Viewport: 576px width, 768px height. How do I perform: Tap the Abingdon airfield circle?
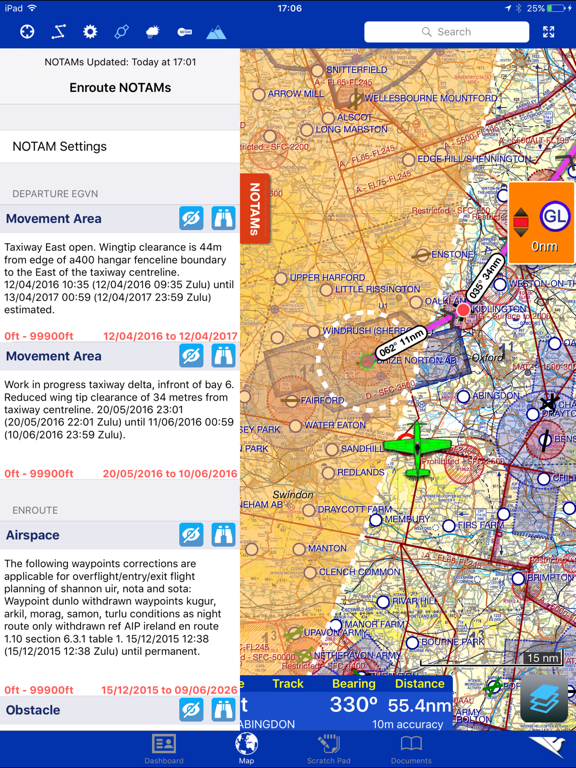click(463, 396)
